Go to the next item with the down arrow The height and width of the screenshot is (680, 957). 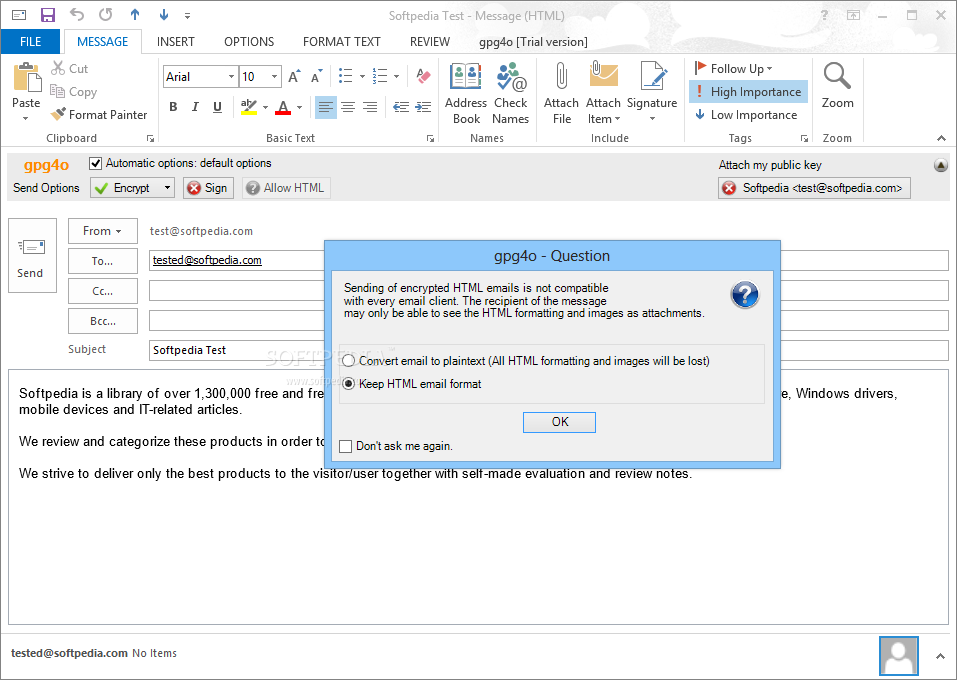pos(164,15)
